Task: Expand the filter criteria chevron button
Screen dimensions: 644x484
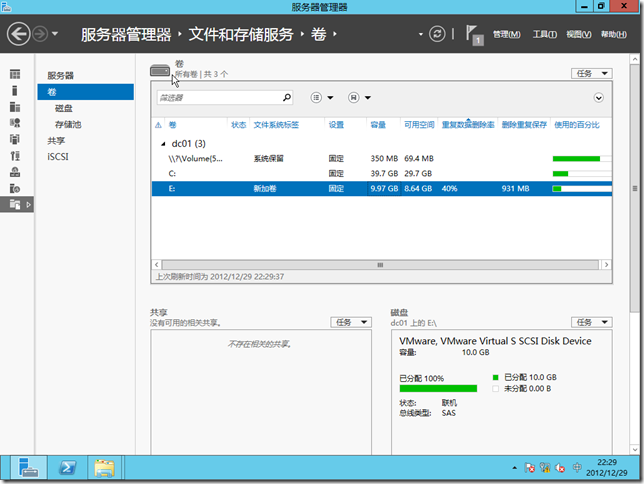Action: pos(599,98)
